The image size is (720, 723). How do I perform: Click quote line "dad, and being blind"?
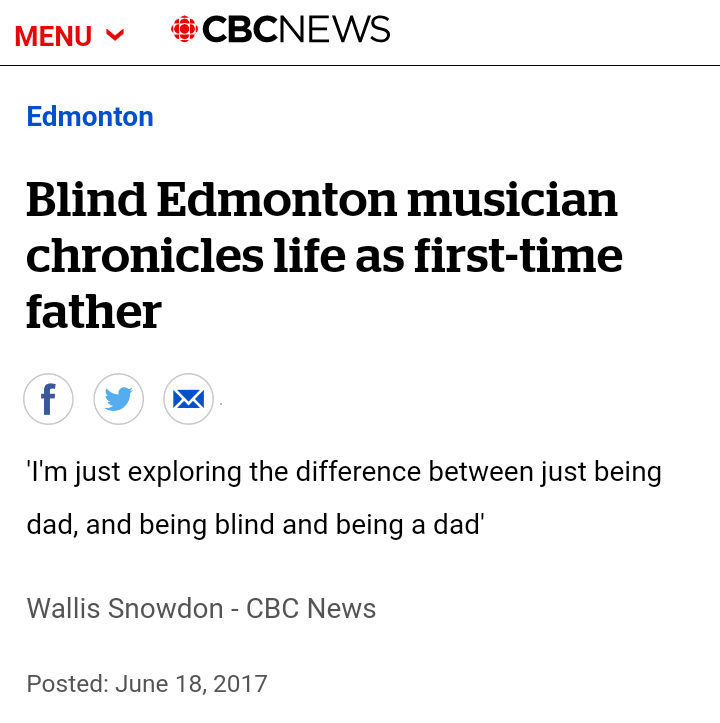[x=255, y=524]
